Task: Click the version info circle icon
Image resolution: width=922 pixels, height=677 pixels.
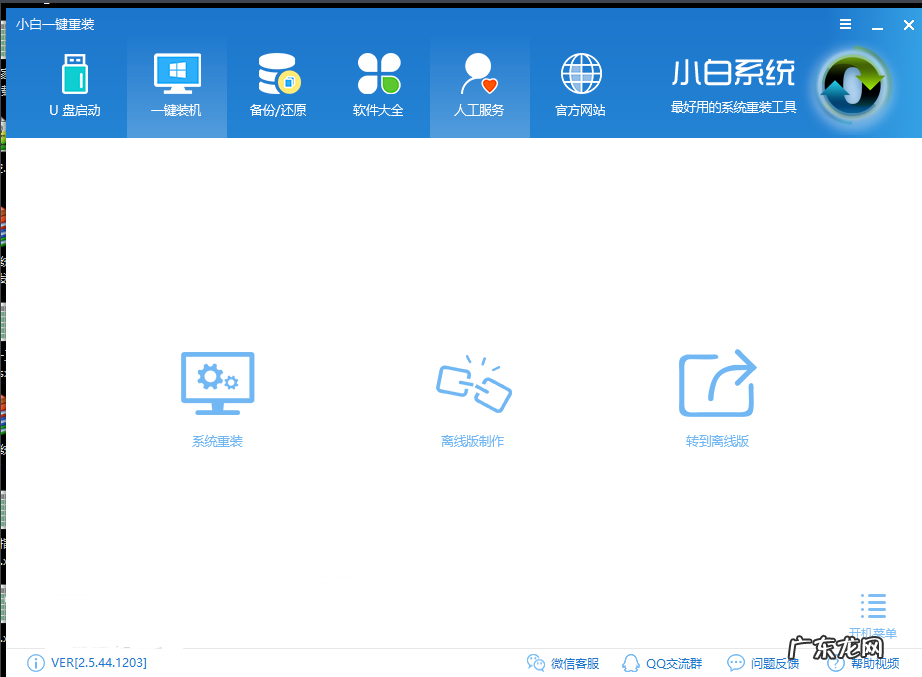Action: pyautogui.click(x=35, y=663)
